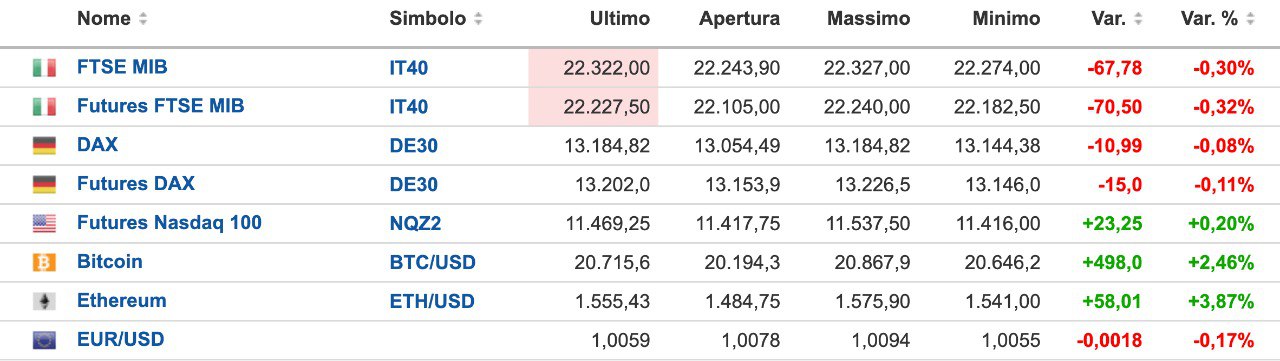Image resolution: width=1280 pixels, height=361 pixels.
Task: Sort by Var. column arrows
Action: (x=1137, y=19)
